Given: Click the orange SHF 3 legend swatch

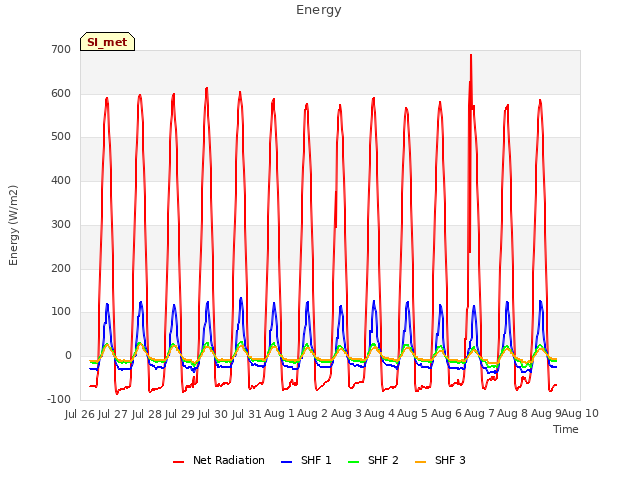Looking at the screenshot, I should (420, 462).
